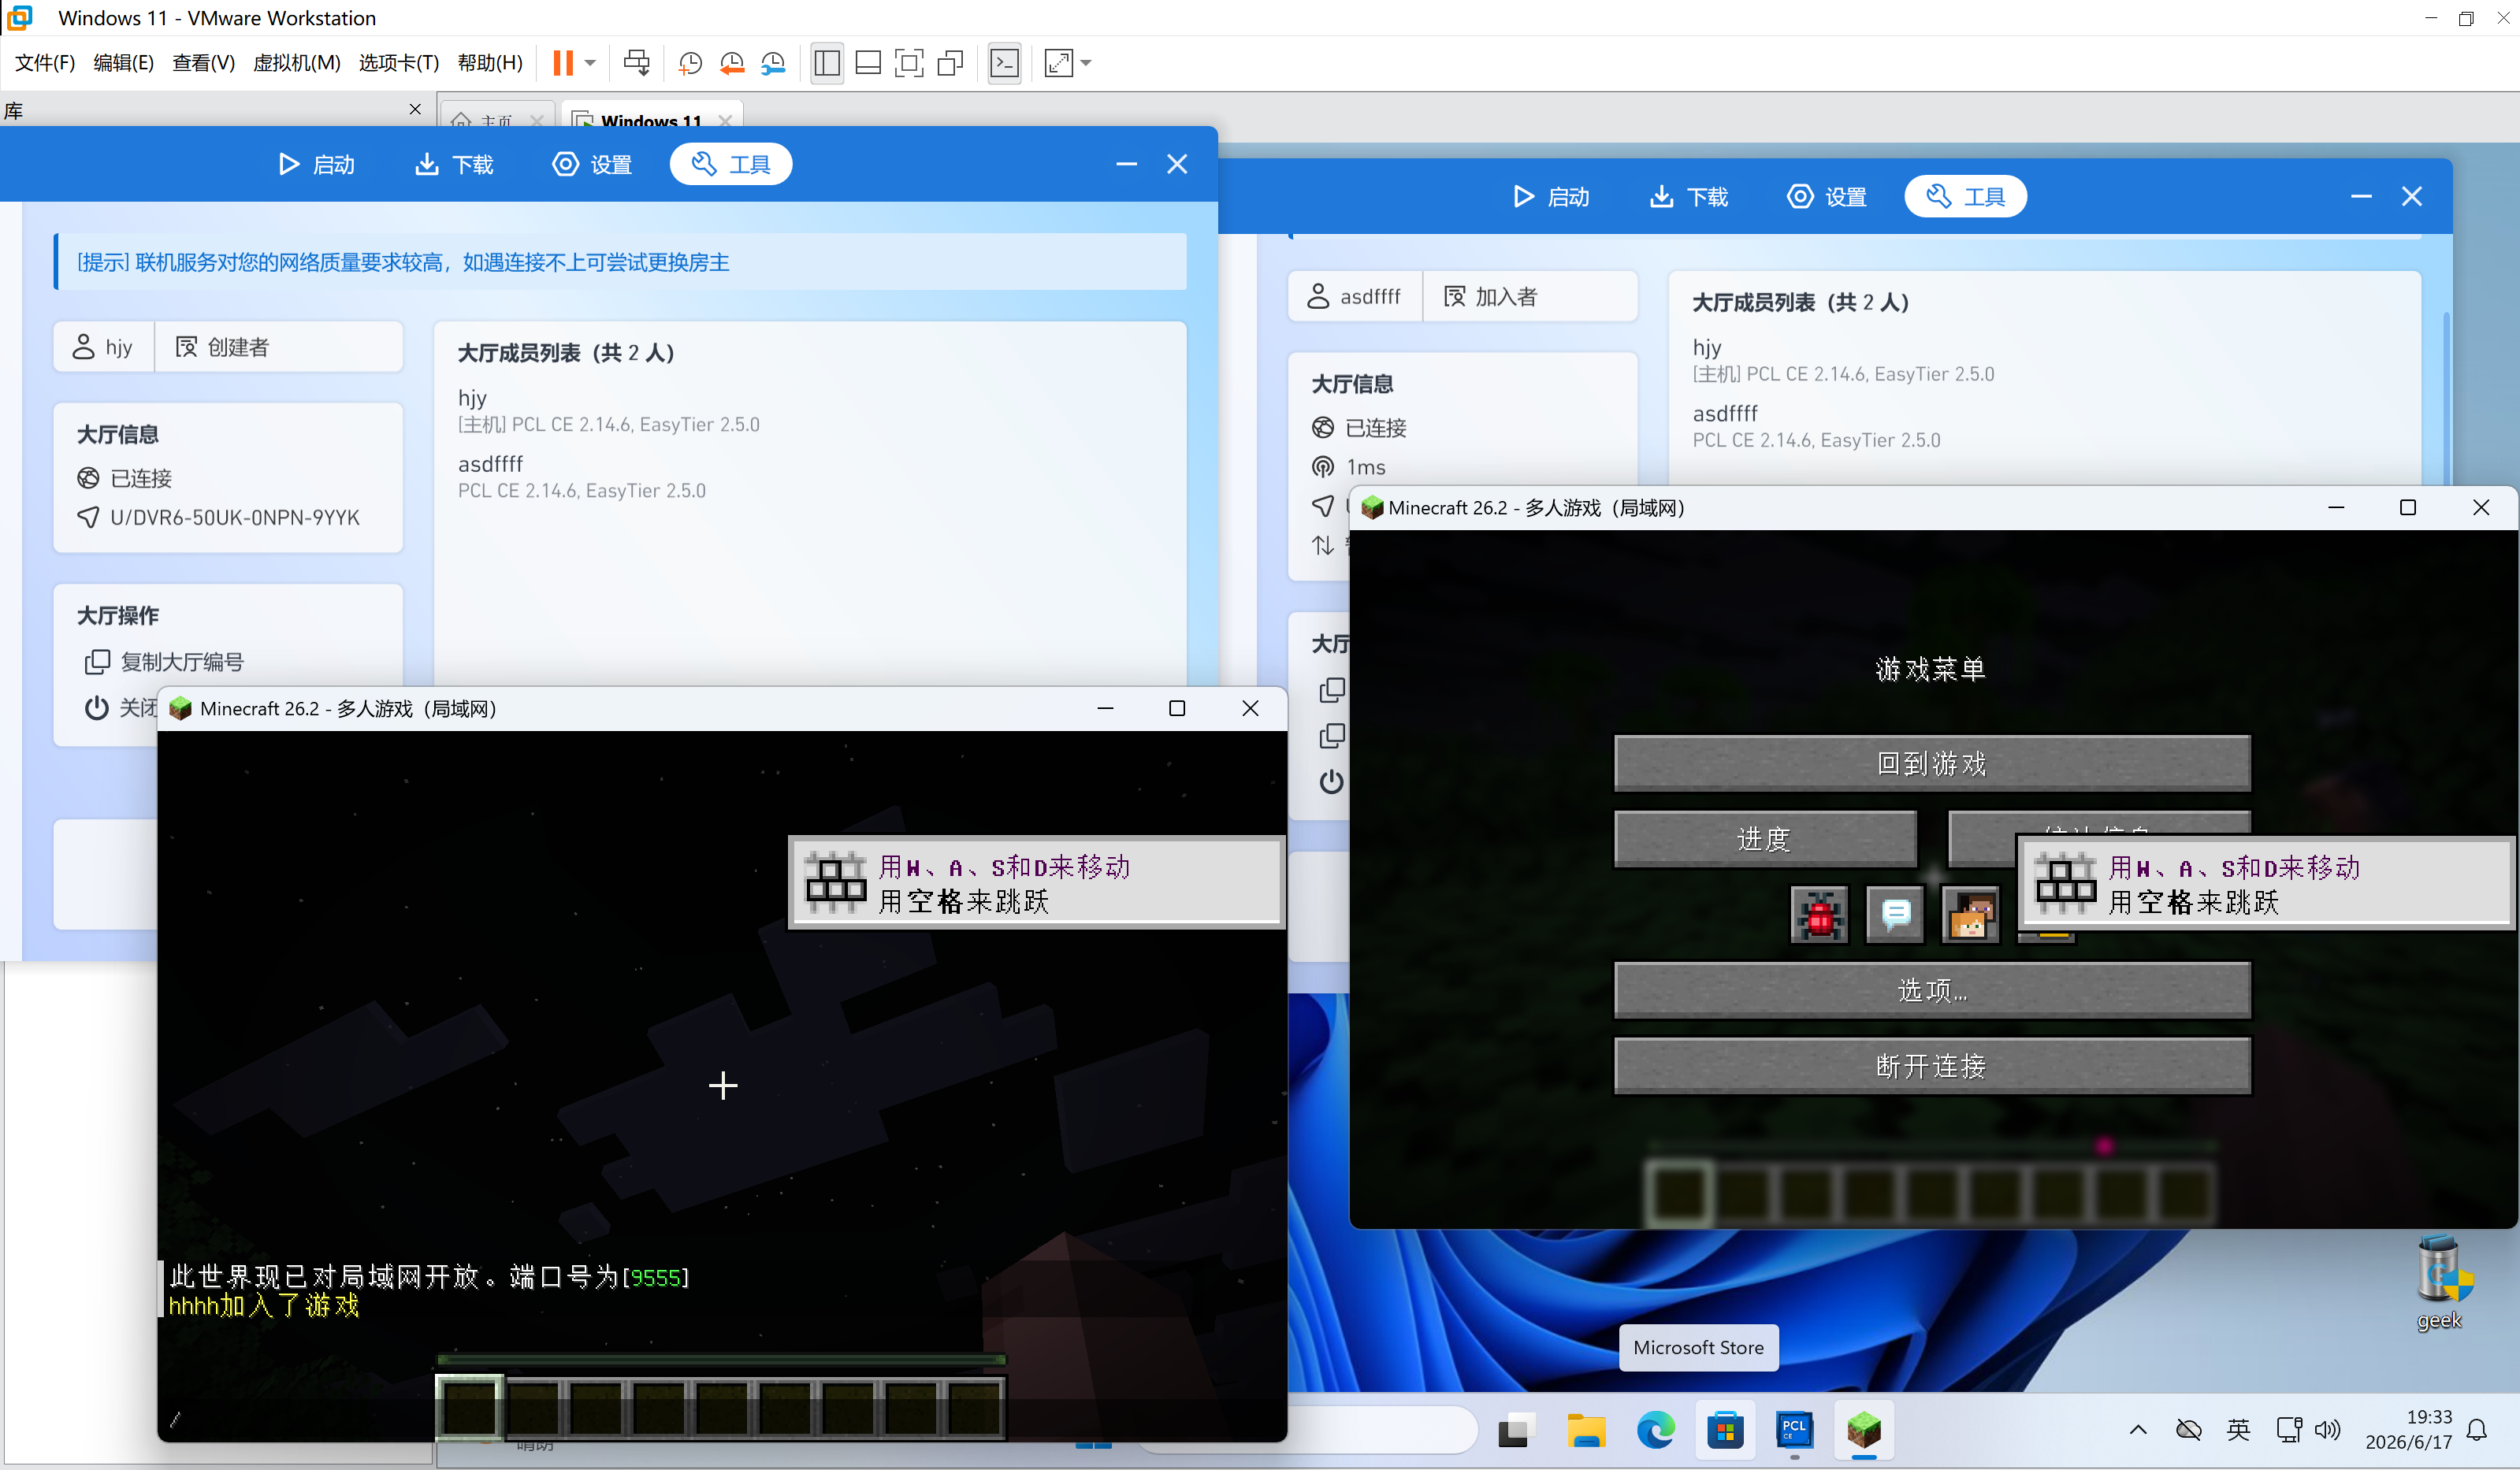This screenshot has width=2520, height=1470.
Task: Open Microsoft Store from the taskbar
Action: (1725, 1431)
